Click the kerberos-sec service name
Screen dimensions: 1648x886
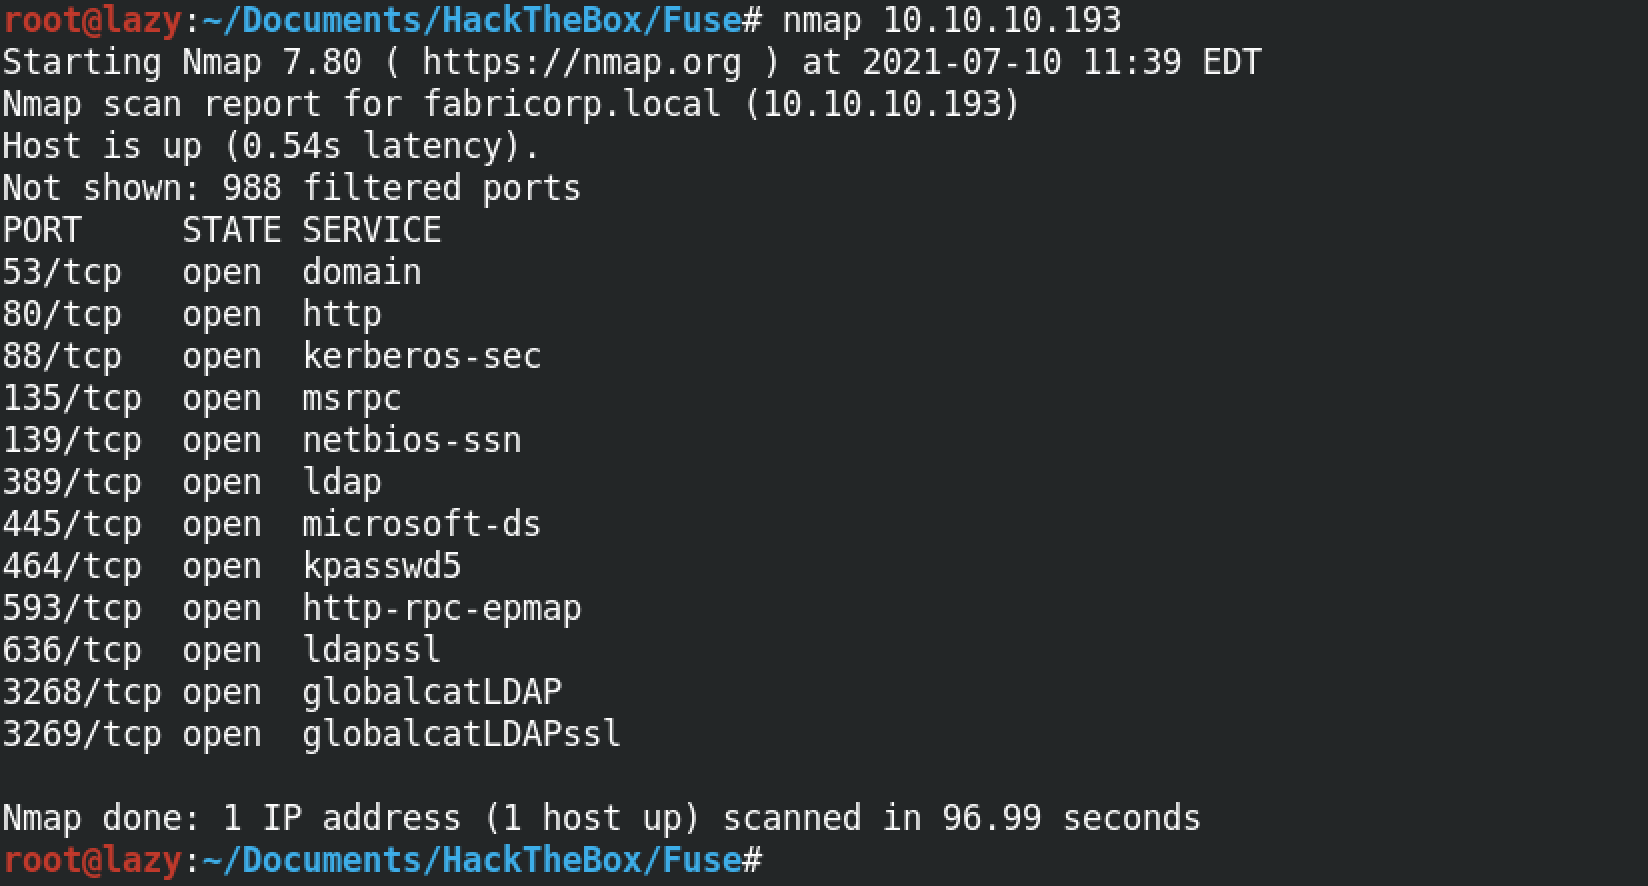(422, 356)
